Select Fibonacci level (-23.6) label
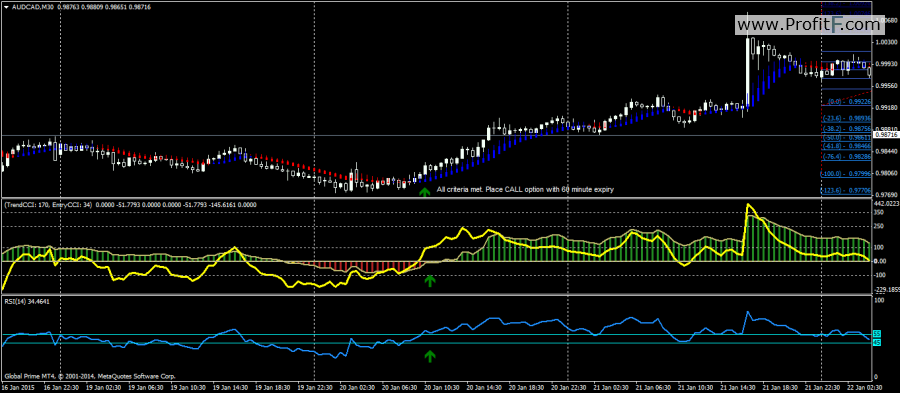The image size is (900, 393). [832, 118]
